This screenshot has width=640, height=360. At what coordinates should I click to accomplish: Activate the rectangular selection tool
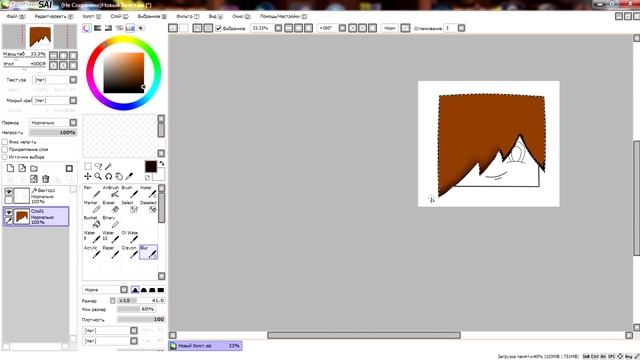(88, 166)
